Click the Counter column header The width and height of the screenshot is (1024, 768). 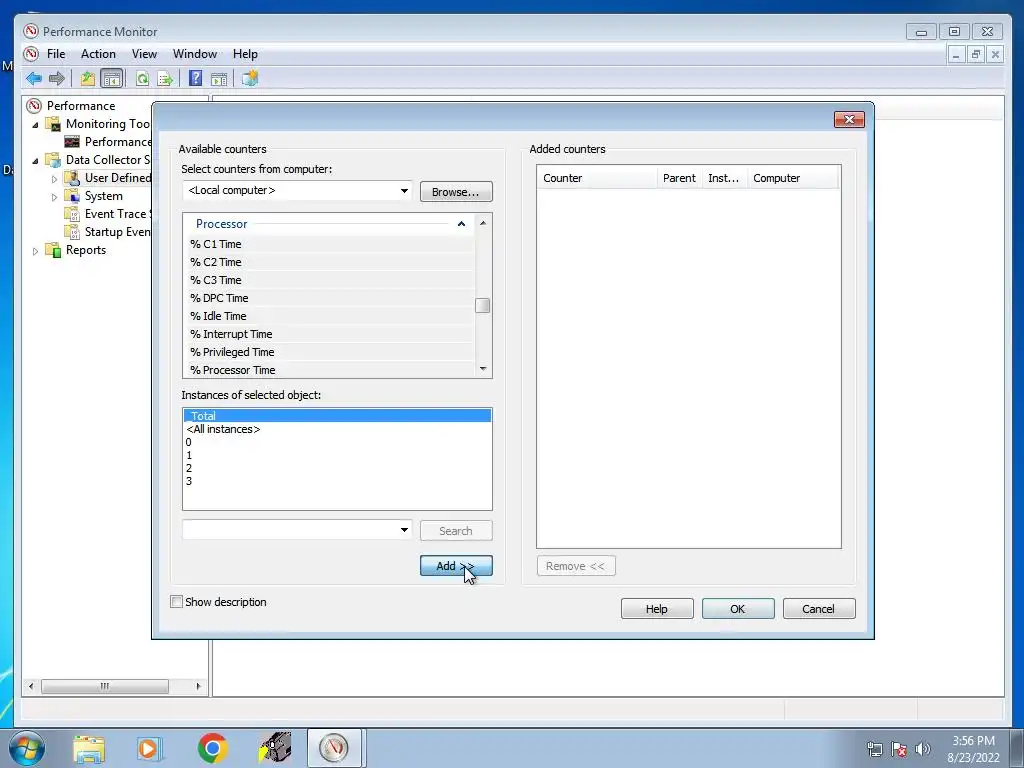pos(597,178)
